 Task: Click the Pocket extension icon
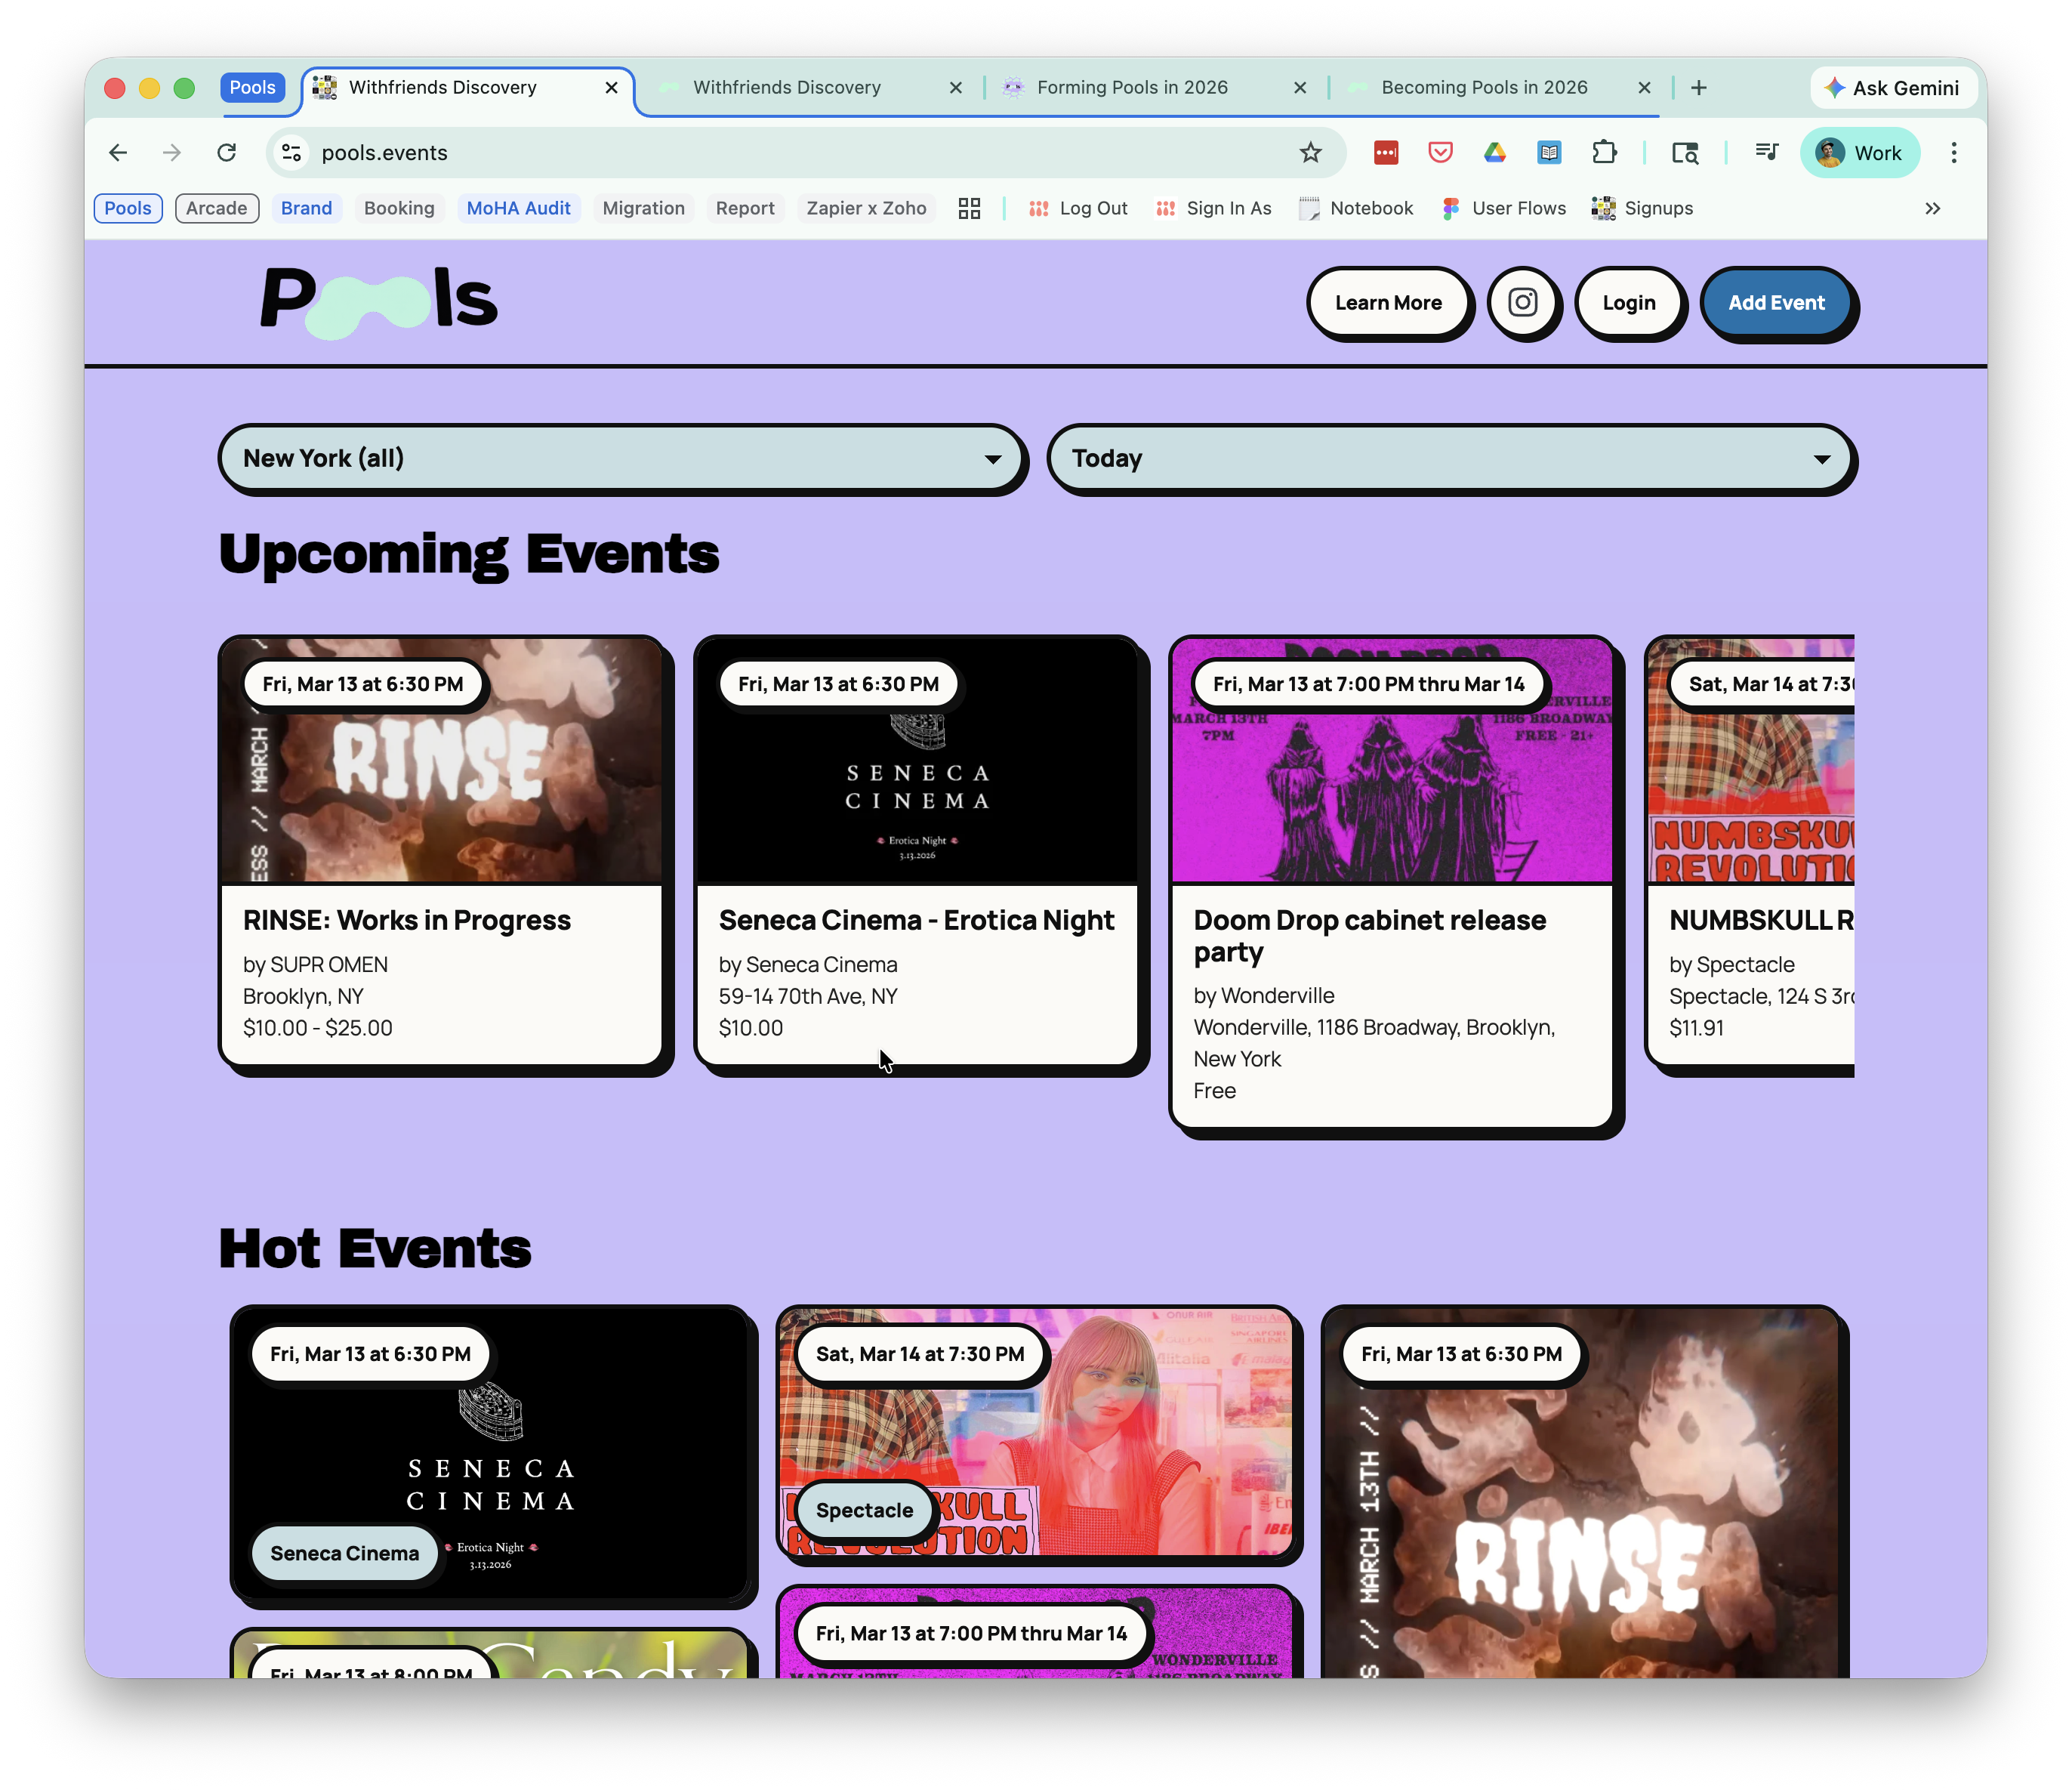[x=1440, y=152]
